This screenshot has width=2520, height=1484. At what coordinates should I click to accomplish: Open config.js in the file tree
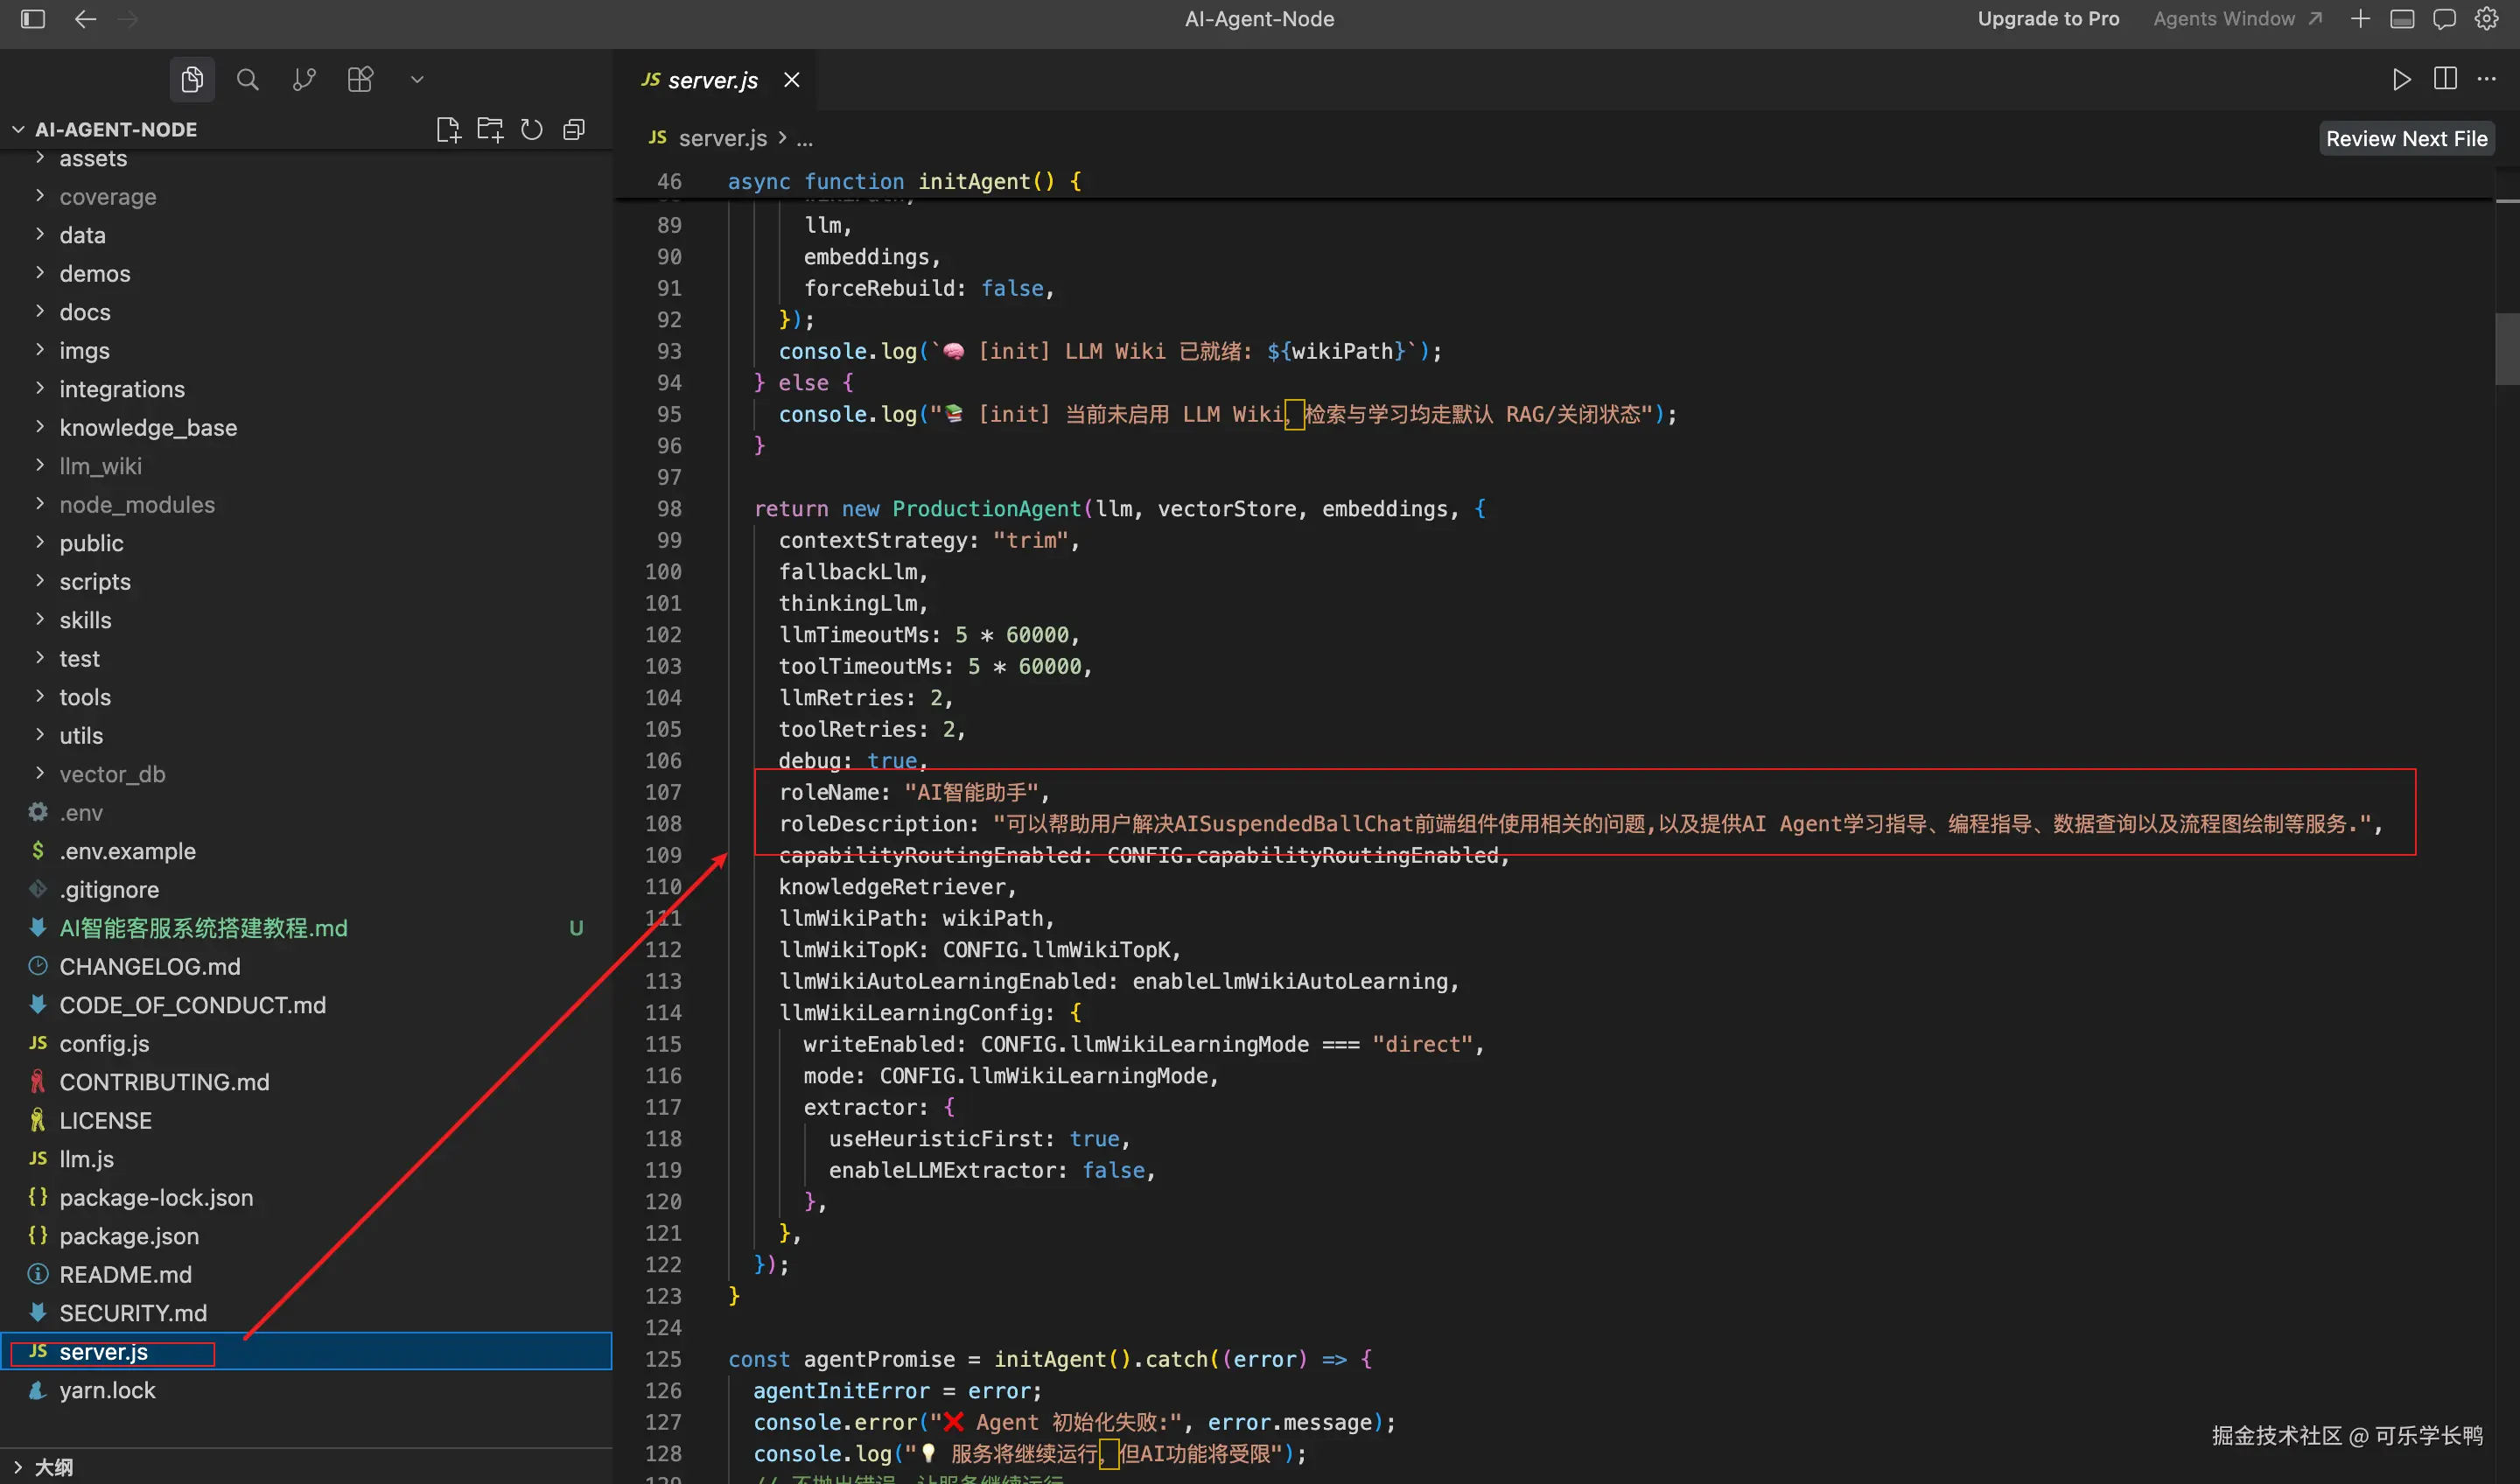(x=104, y=1044)
